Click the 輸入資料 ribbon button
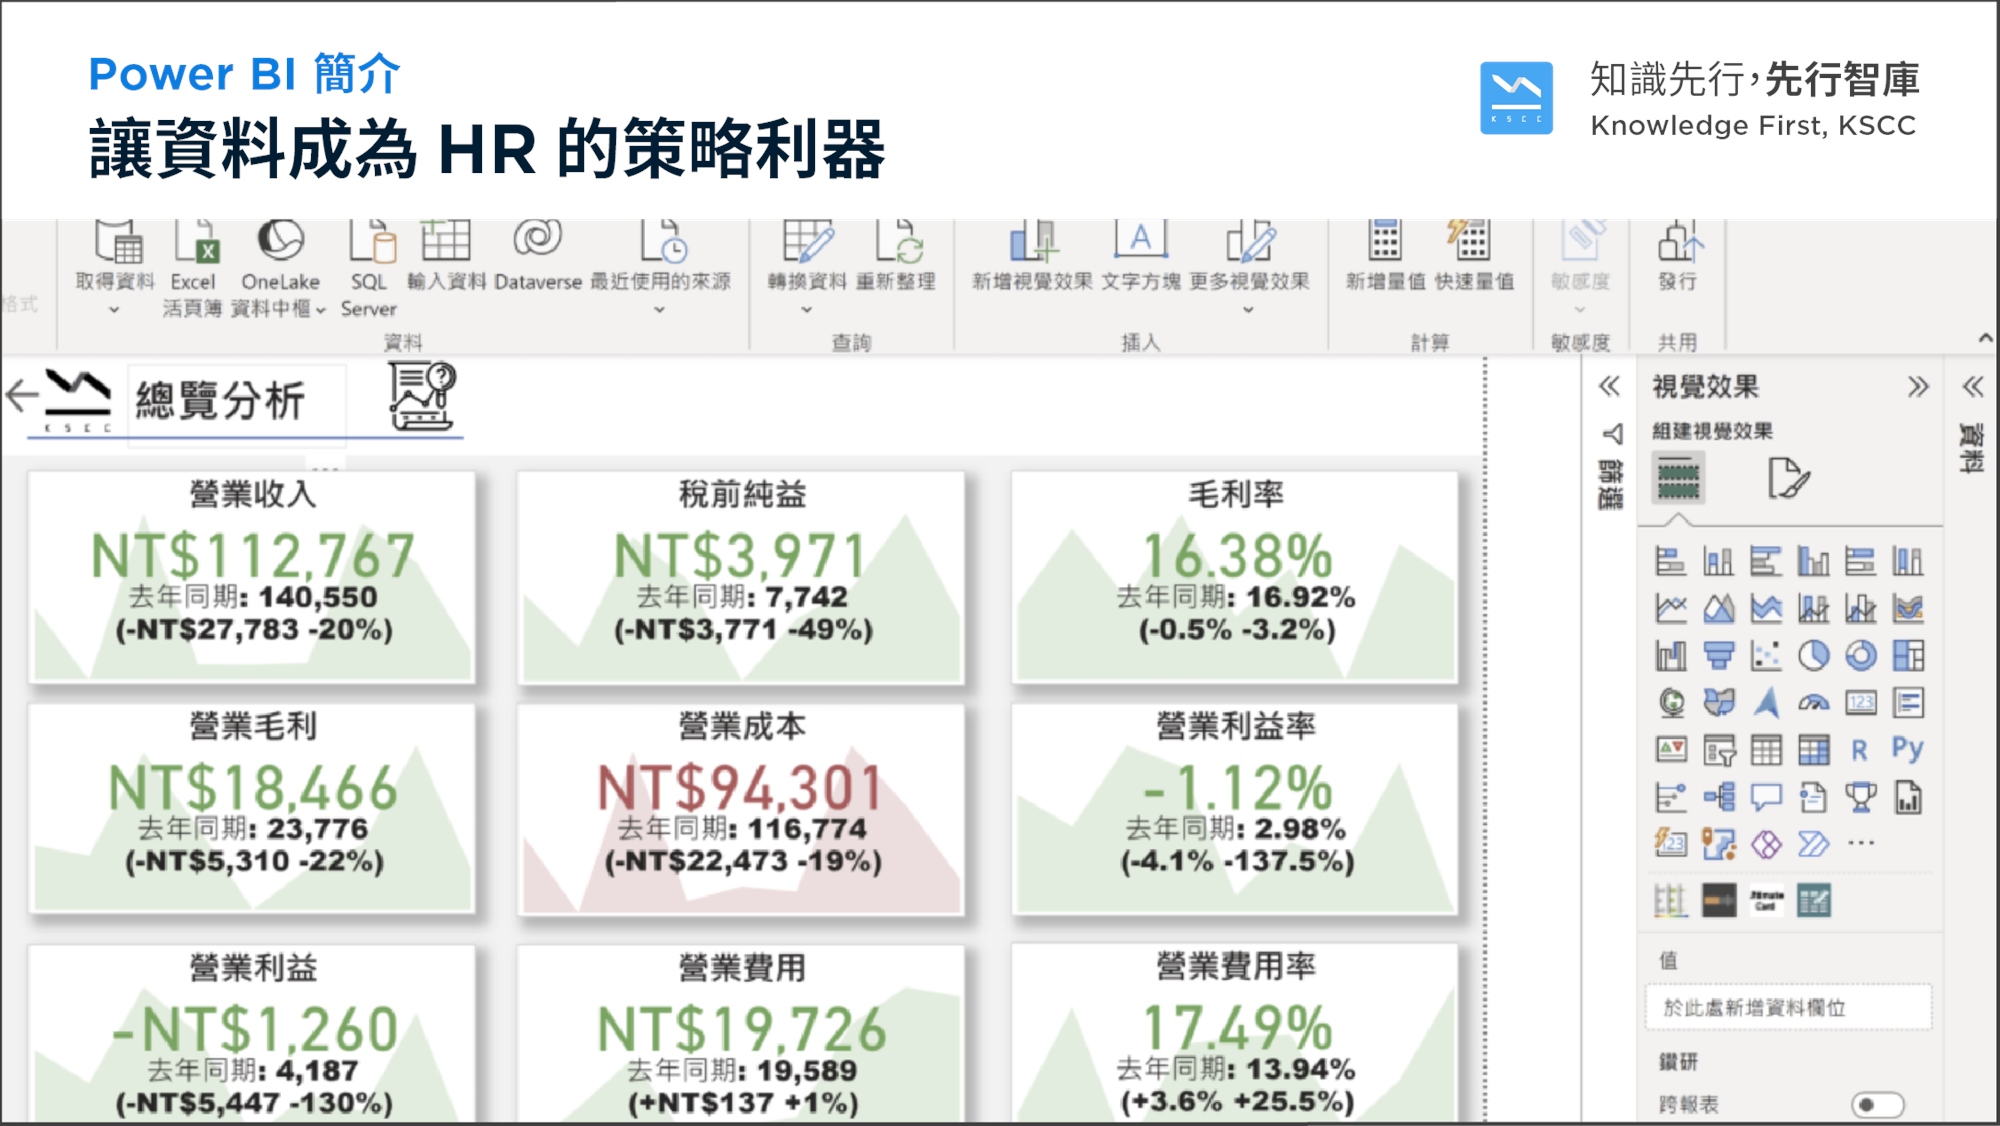 click(x=446, y=257)
